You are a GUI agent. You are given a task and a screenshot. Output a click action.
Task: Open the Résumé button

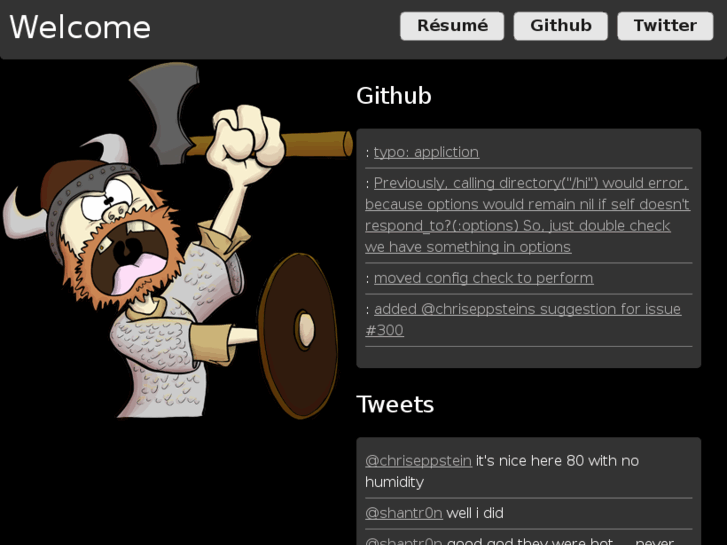click(452, 26)
